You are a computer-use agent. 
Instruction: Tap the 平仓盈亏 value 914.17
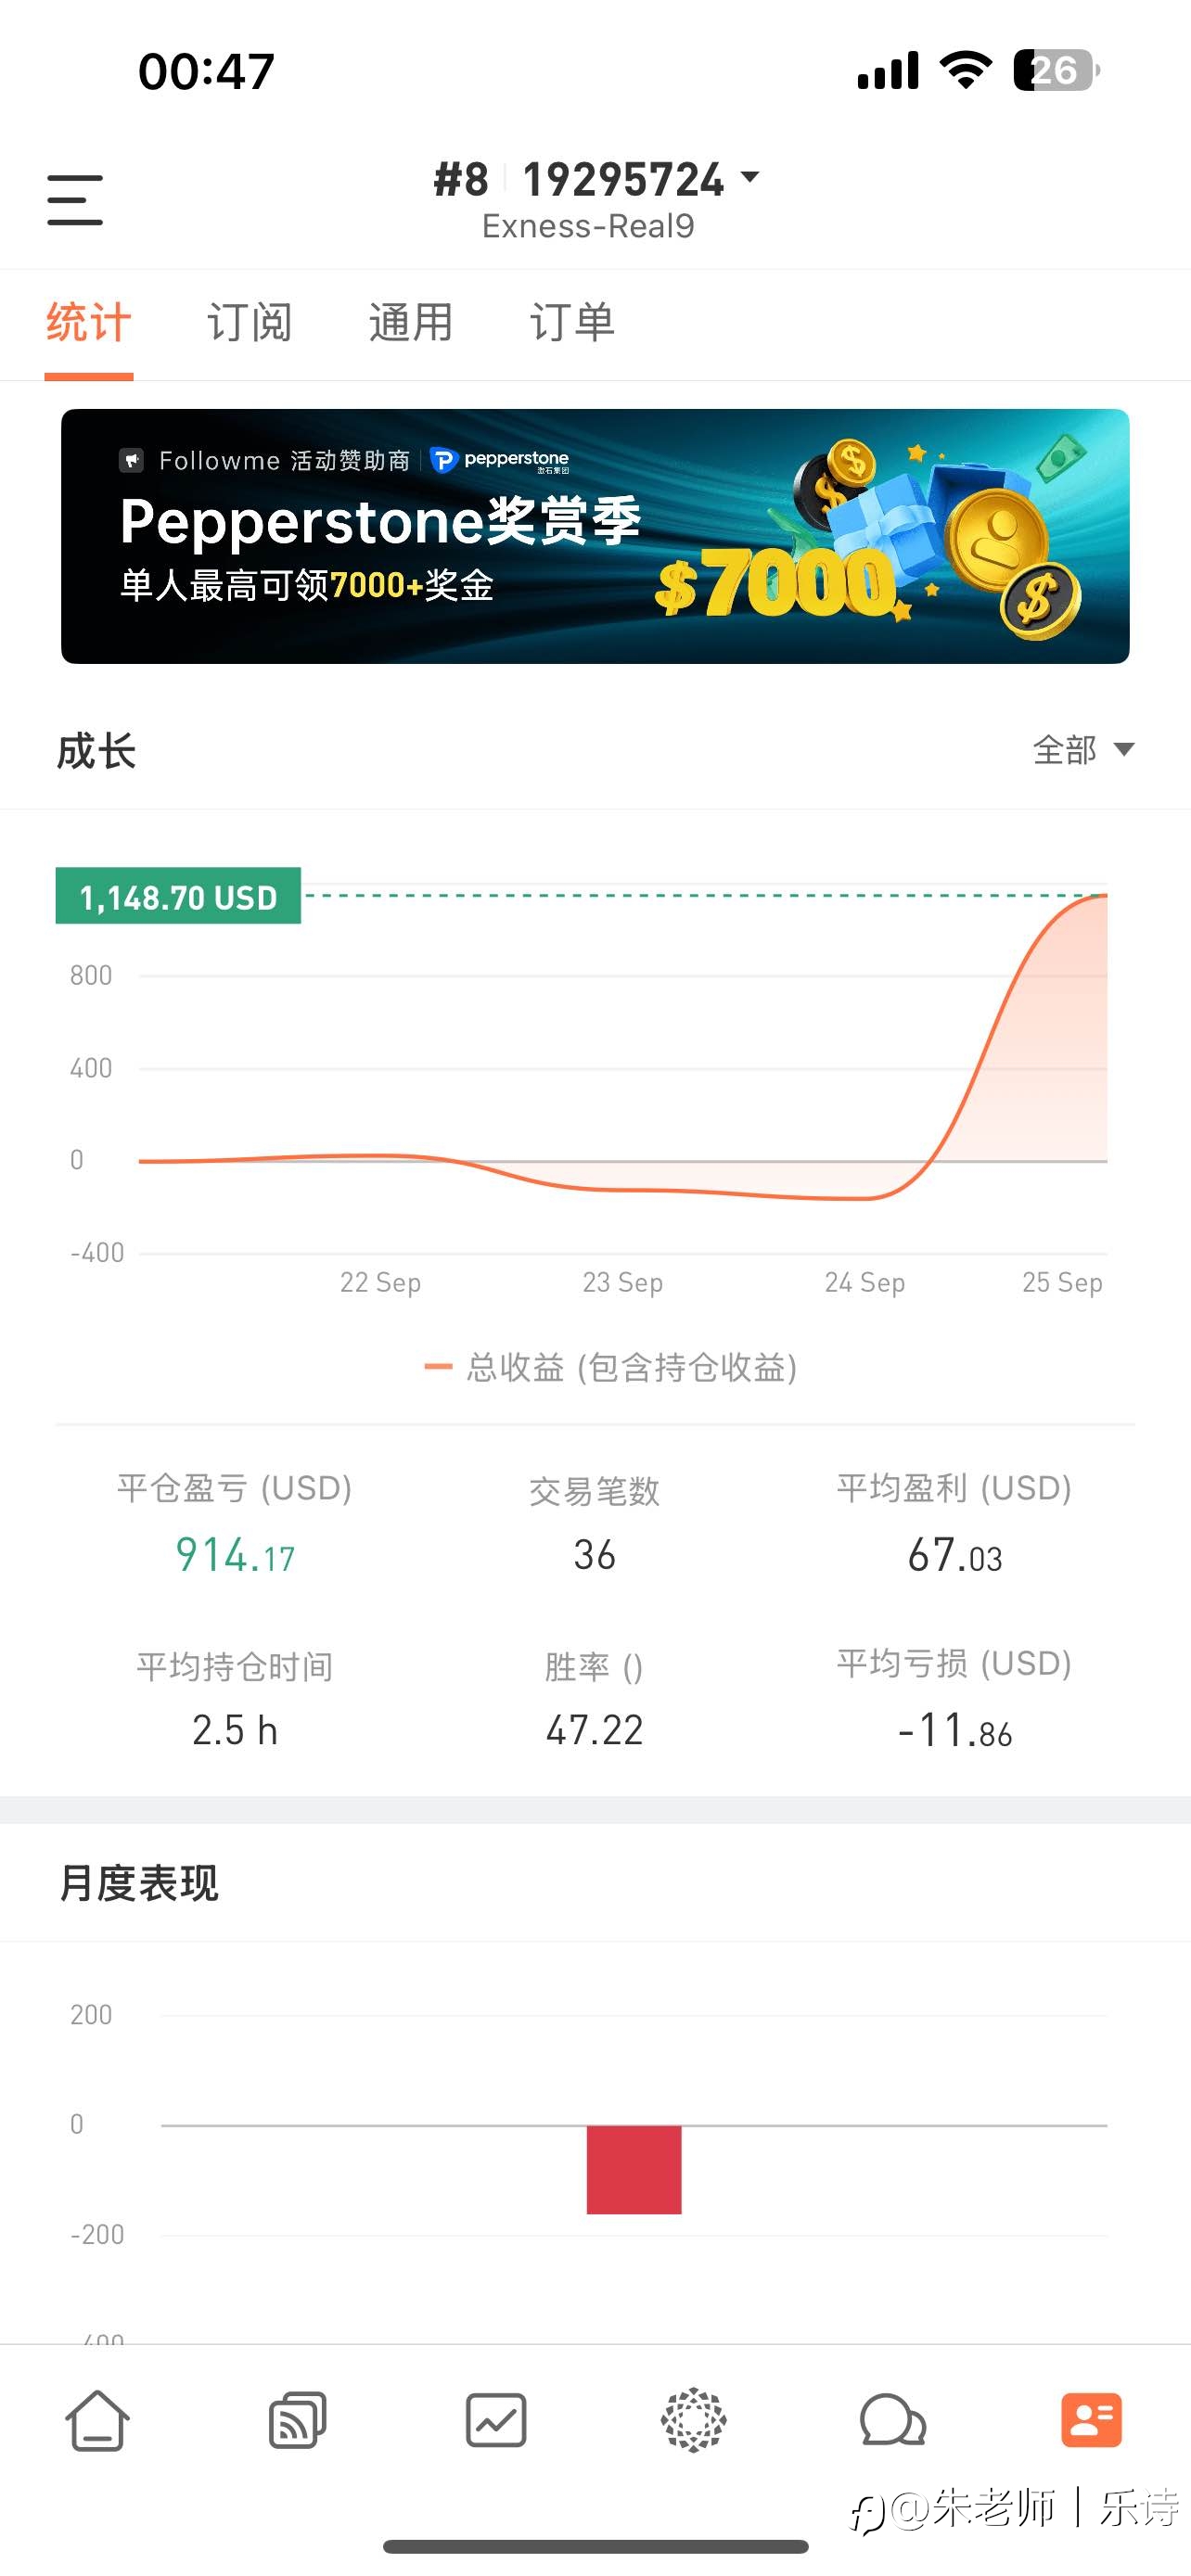[x=235, y=1555]
